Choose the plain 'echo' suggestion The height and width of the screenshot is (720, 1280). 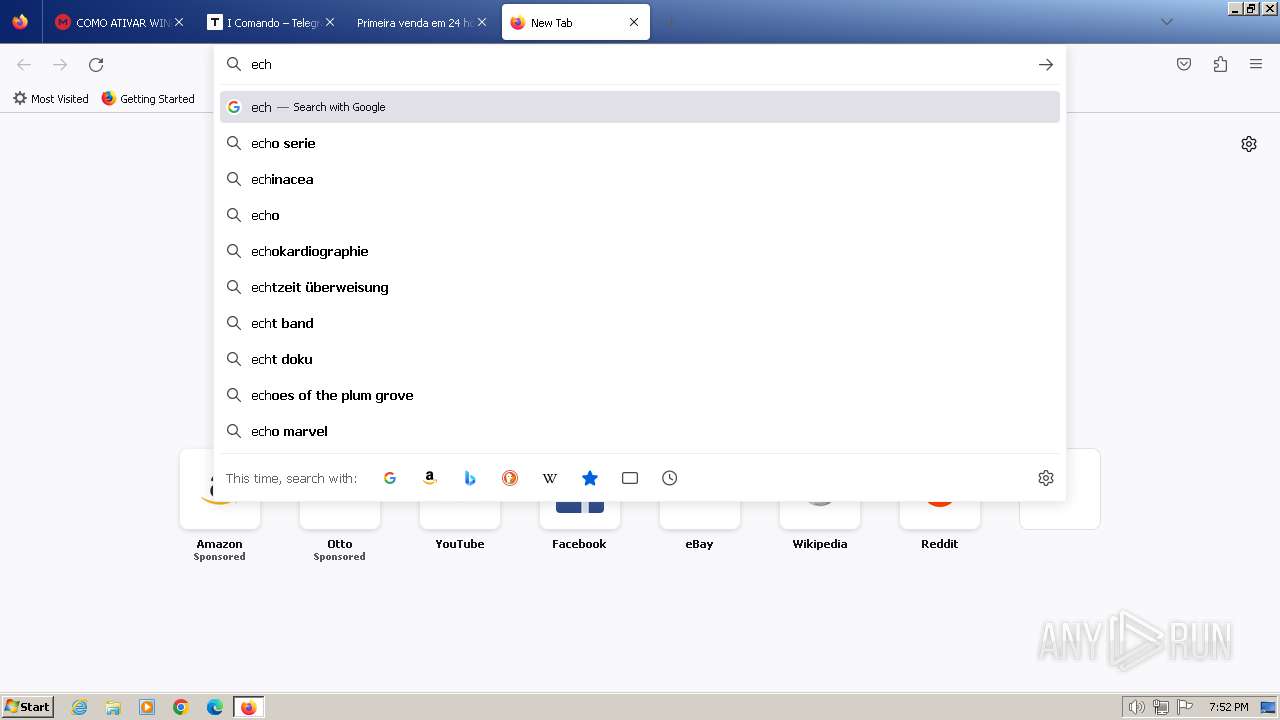(640, 215)
